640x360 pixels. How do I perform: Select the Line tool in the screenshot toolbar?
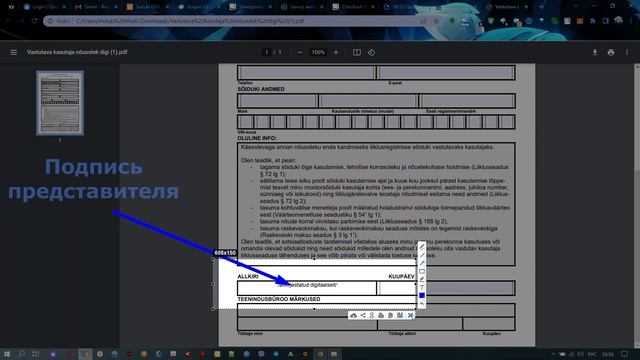(x=422, y=255)
